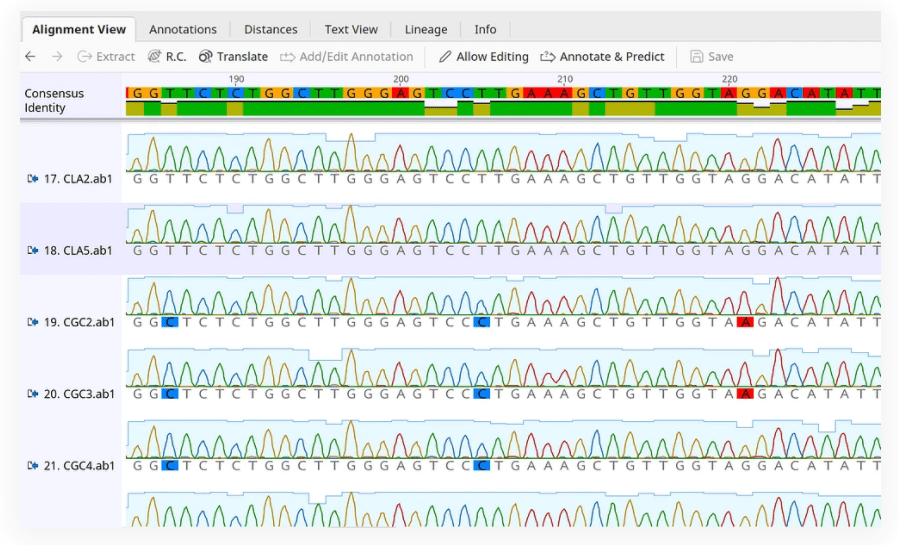Click the arrow icon beside CLA2.ab1
This screenshot has height=545, width=898.
click(x=33, y=179)
